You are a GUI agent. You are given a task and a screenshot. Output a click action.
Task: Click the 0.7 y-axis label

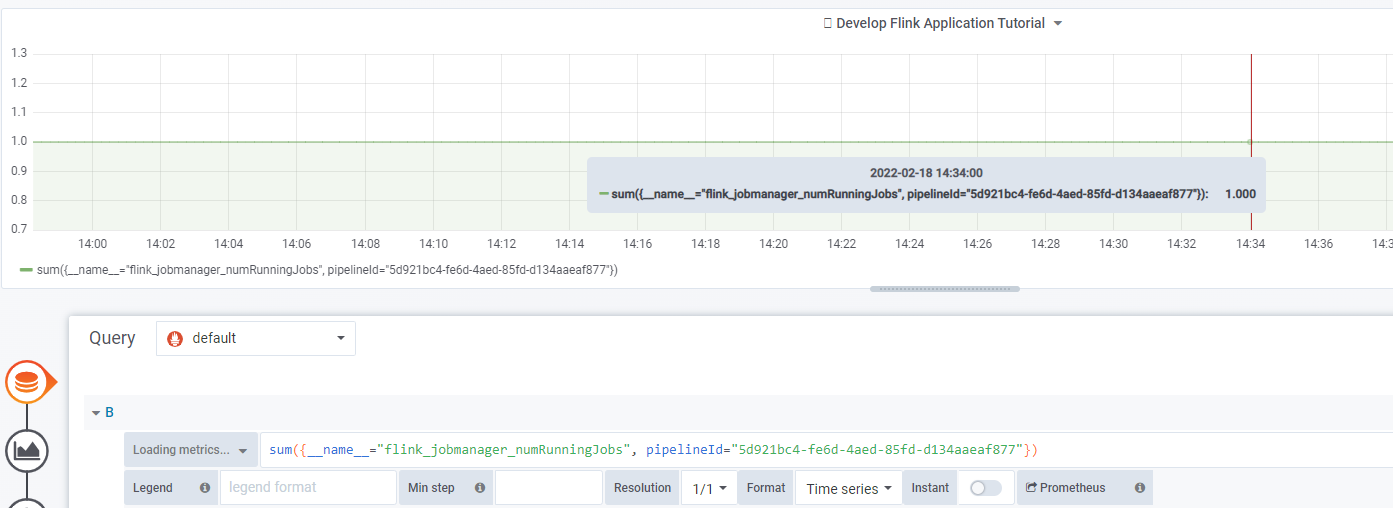(x=19, y=229)
